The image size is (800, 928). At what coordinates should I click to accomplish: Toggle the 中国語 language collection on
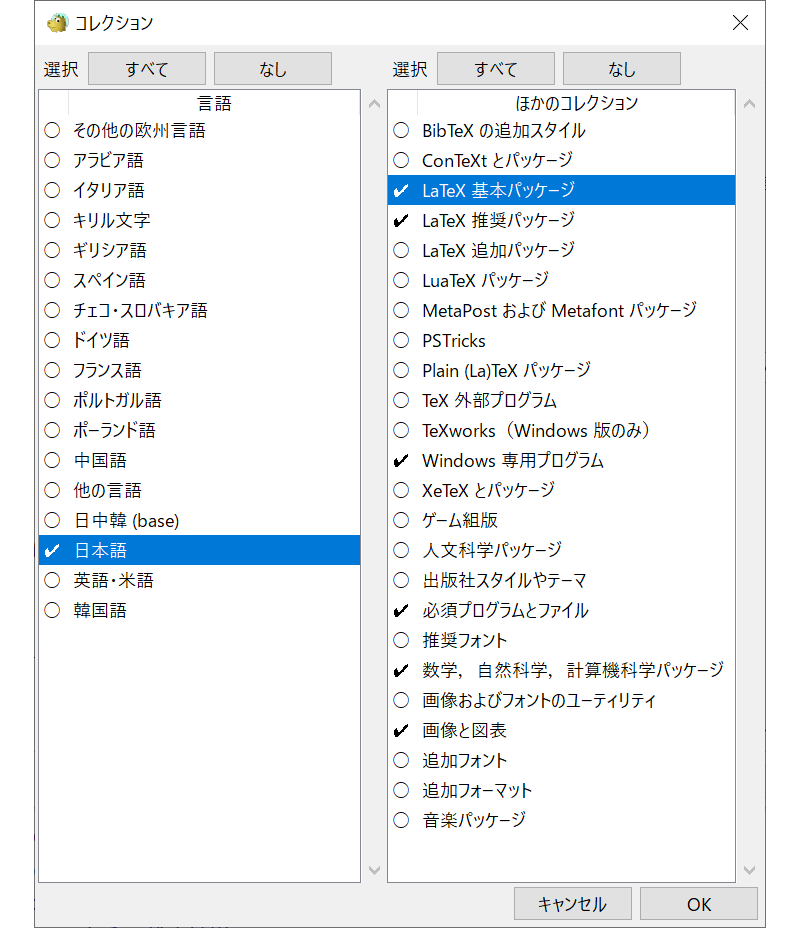[53, 461]
